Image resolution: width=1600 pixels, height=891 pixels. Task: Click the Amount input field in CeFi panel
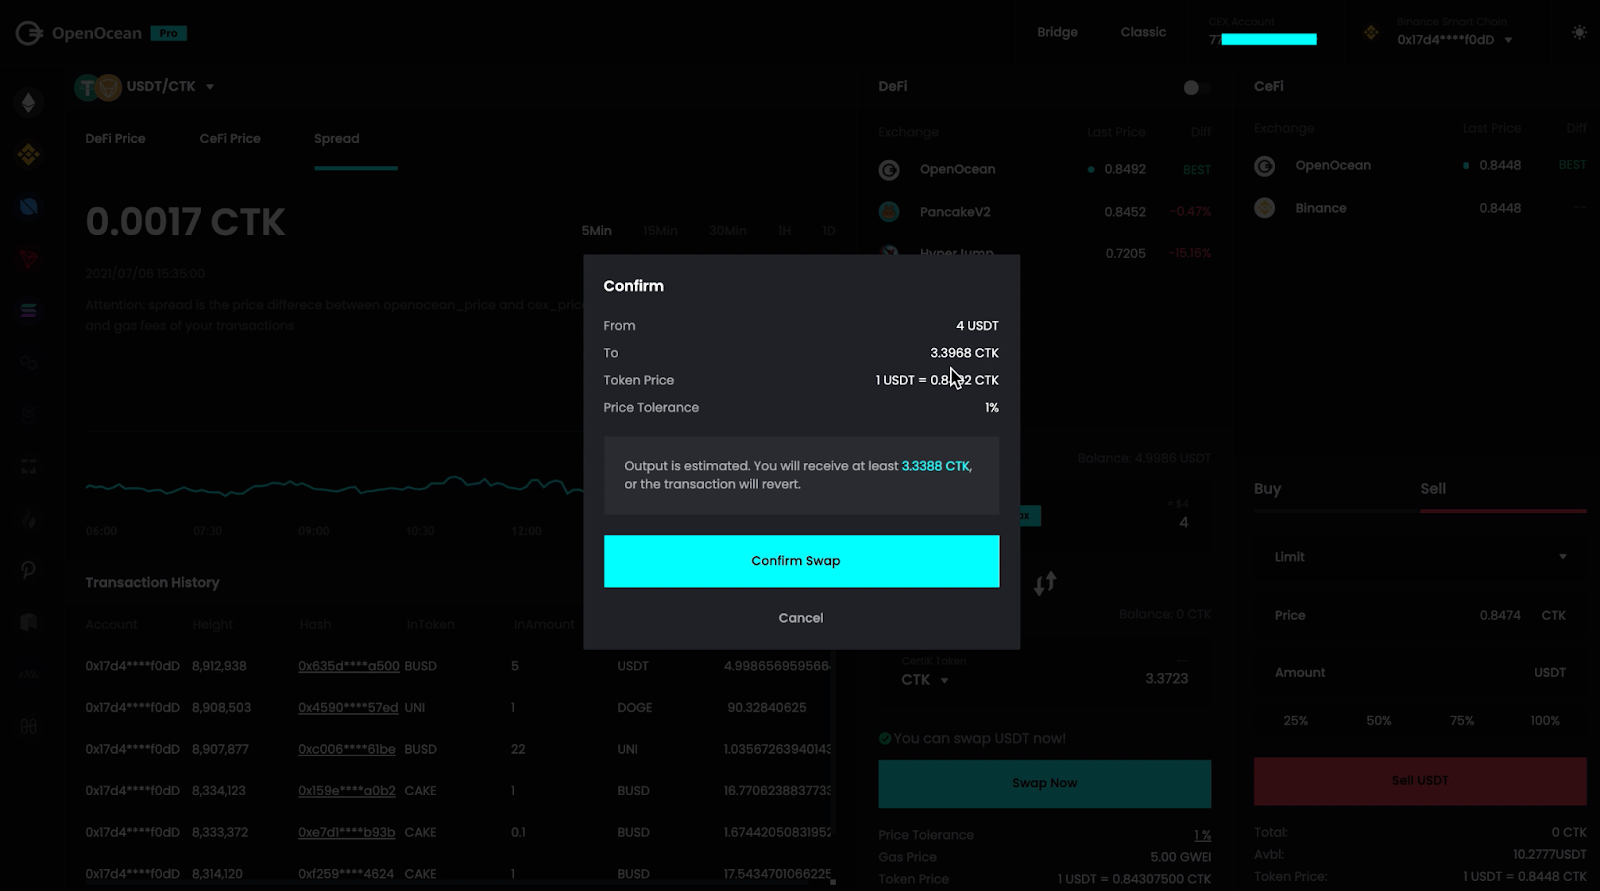[x=1420, y=673]
